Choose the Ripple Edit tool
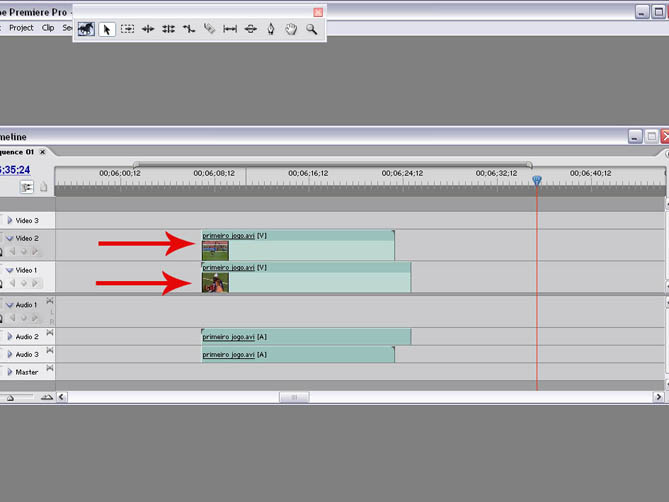 [148, 30]
